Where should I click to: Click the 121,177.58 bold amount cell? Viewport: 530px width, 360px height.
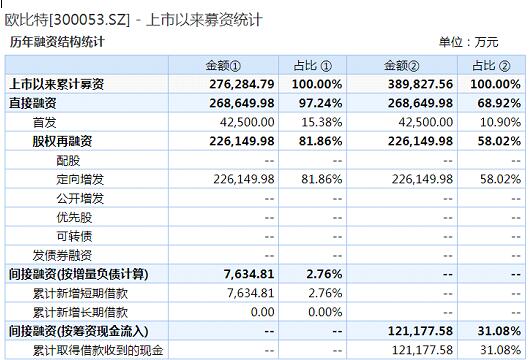(420, 331)
